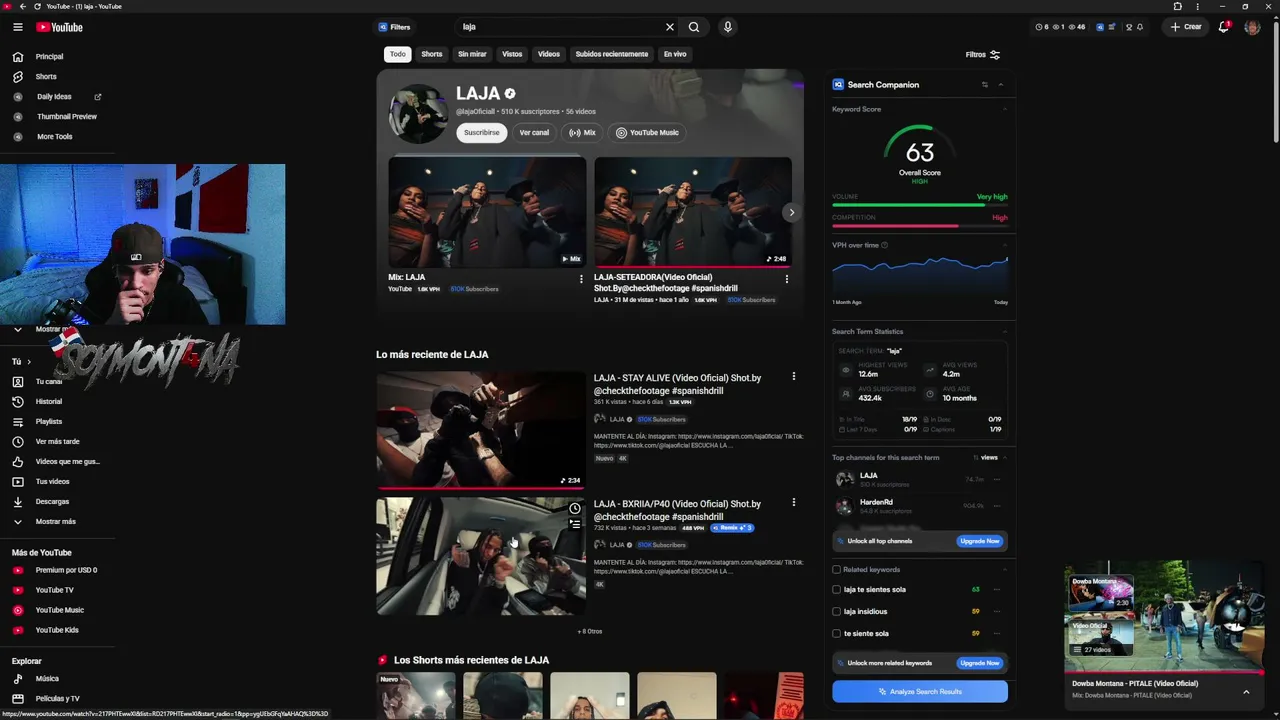The image size is (1280, 720).
Task: Click Search Companion settings swap icon
Action: point(985,85)
